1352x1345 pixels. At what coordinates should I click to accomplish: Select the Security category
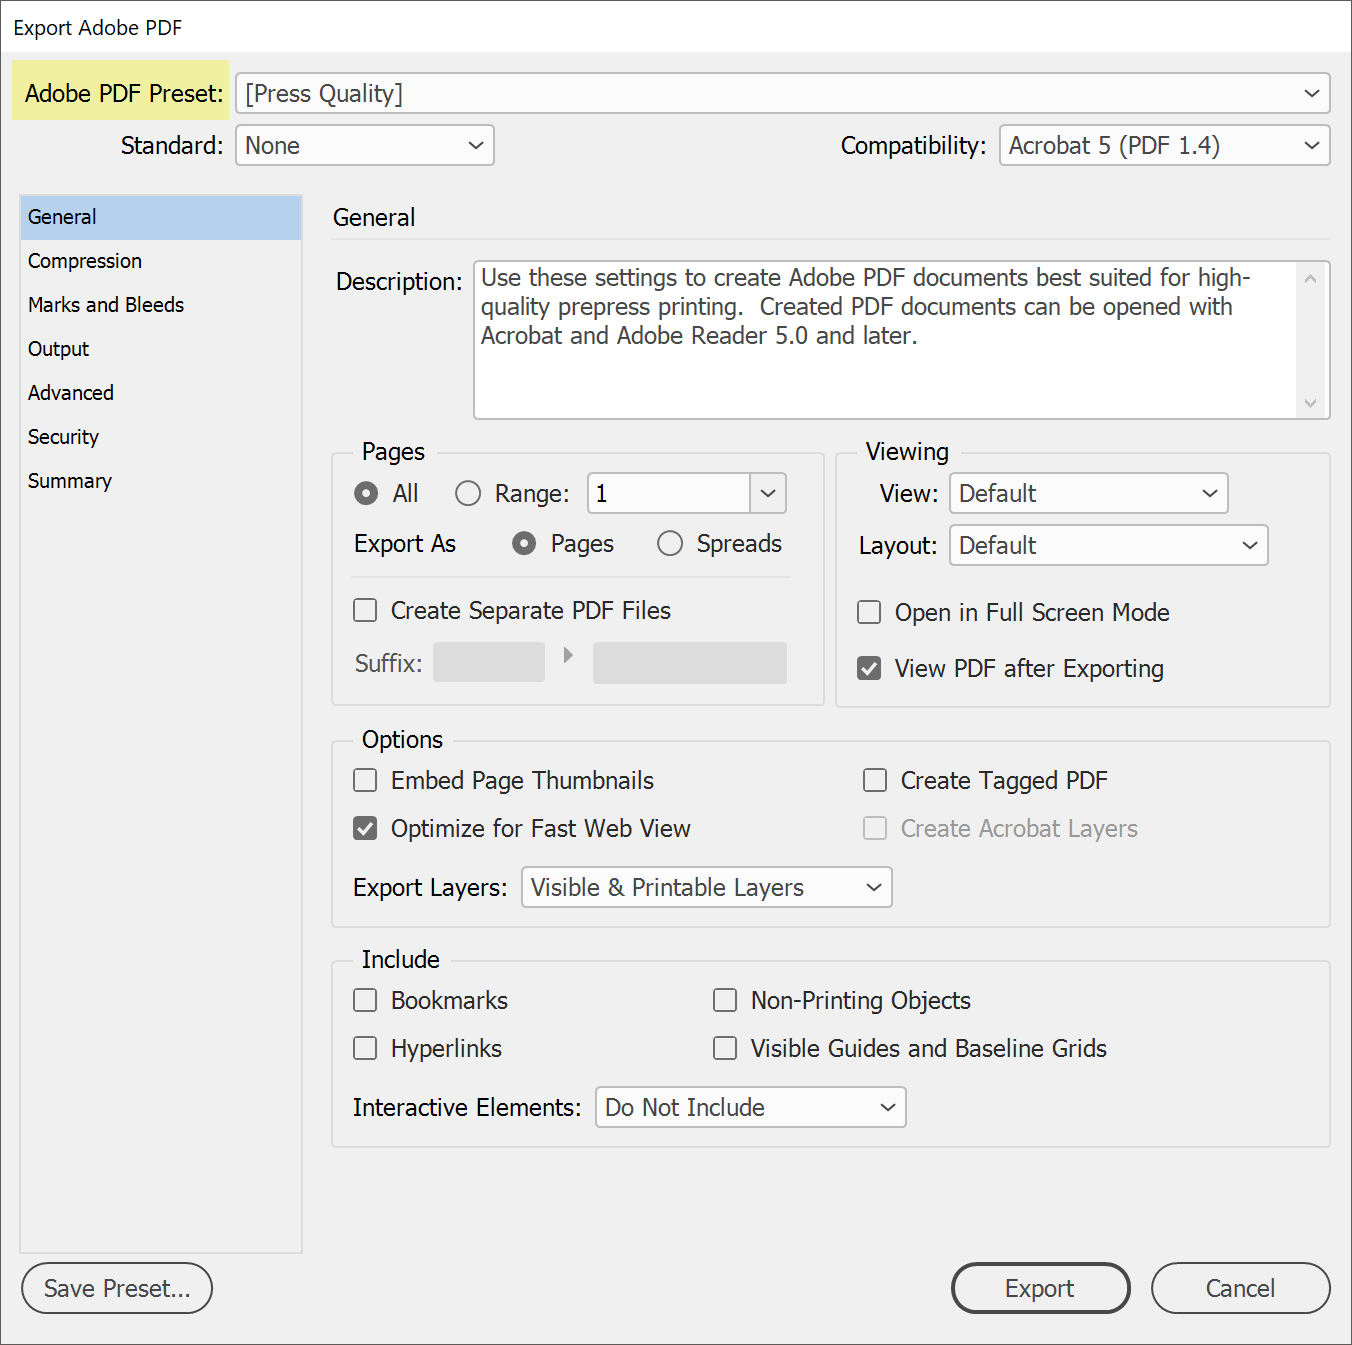pyautogui.click(x=161, y=437)
